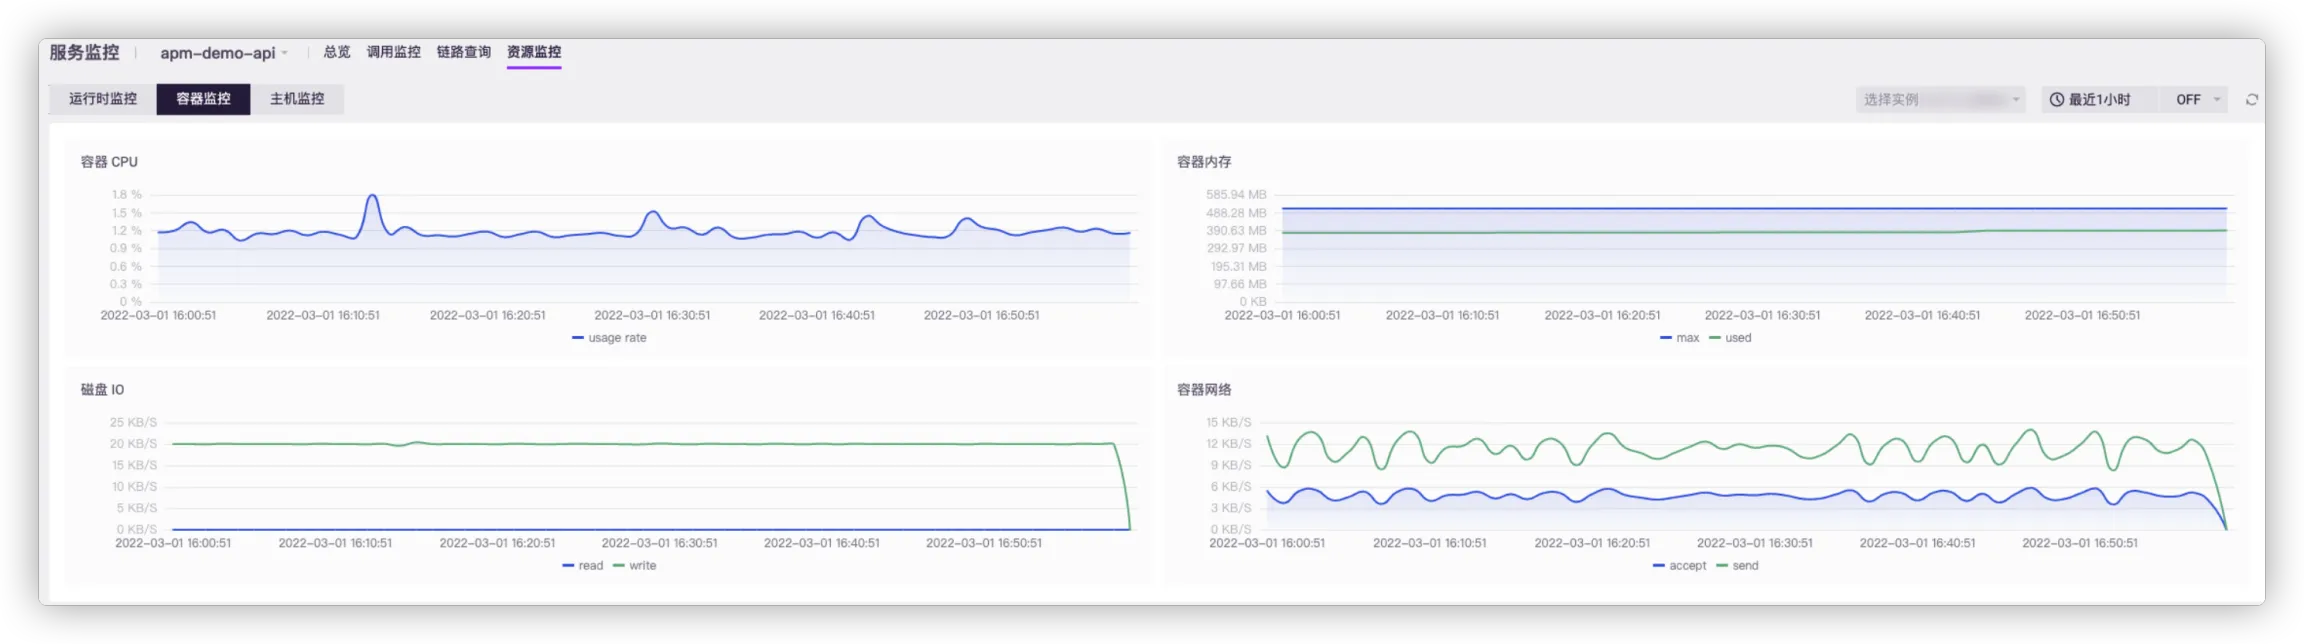Toggle the used legend in 容器内存 chart
This screenshot has height=644, width=2304.
coord(1731,338)
